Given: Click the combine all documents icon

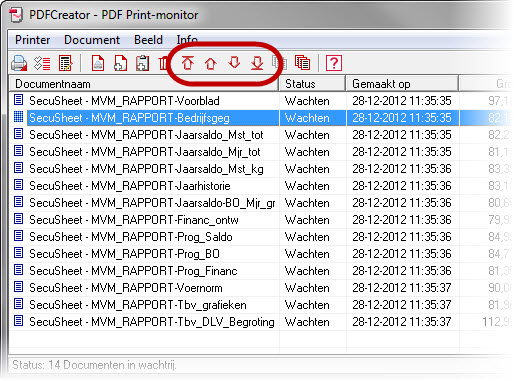Looking at the screenshot, I should (x=303, y=63).
